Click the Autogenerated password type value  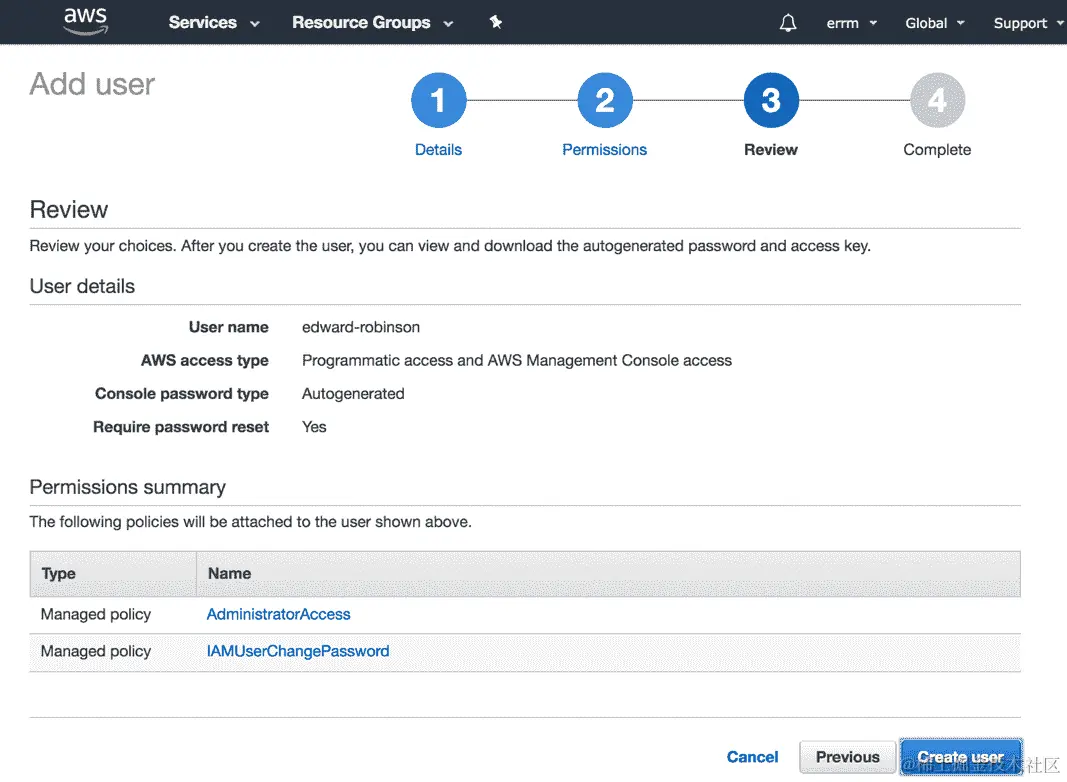(x=353, y=394)
